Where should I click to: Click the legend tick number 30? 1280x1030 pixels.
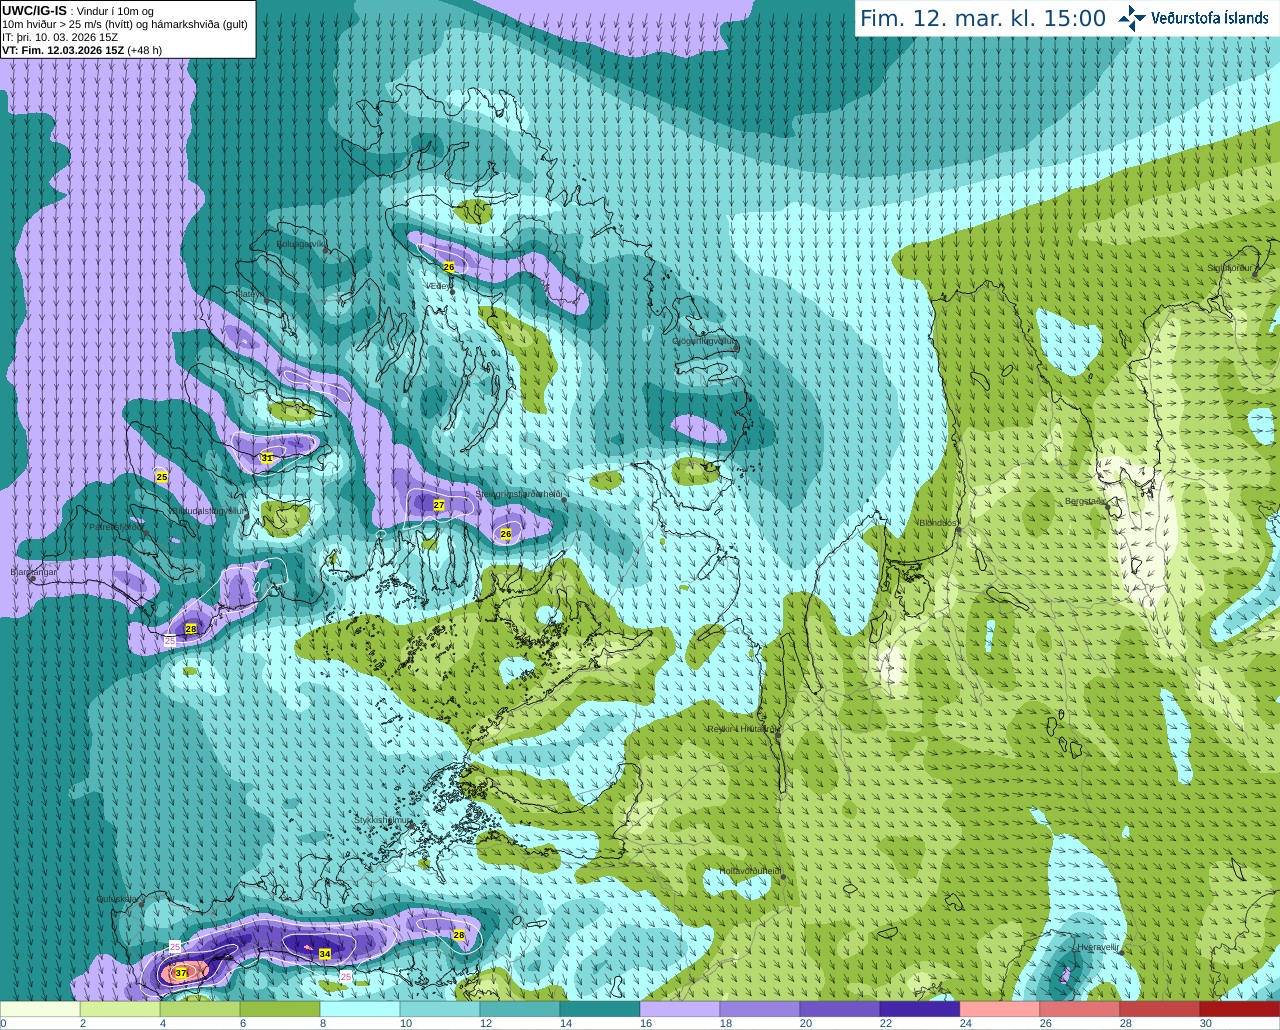pos(1206,1023)
